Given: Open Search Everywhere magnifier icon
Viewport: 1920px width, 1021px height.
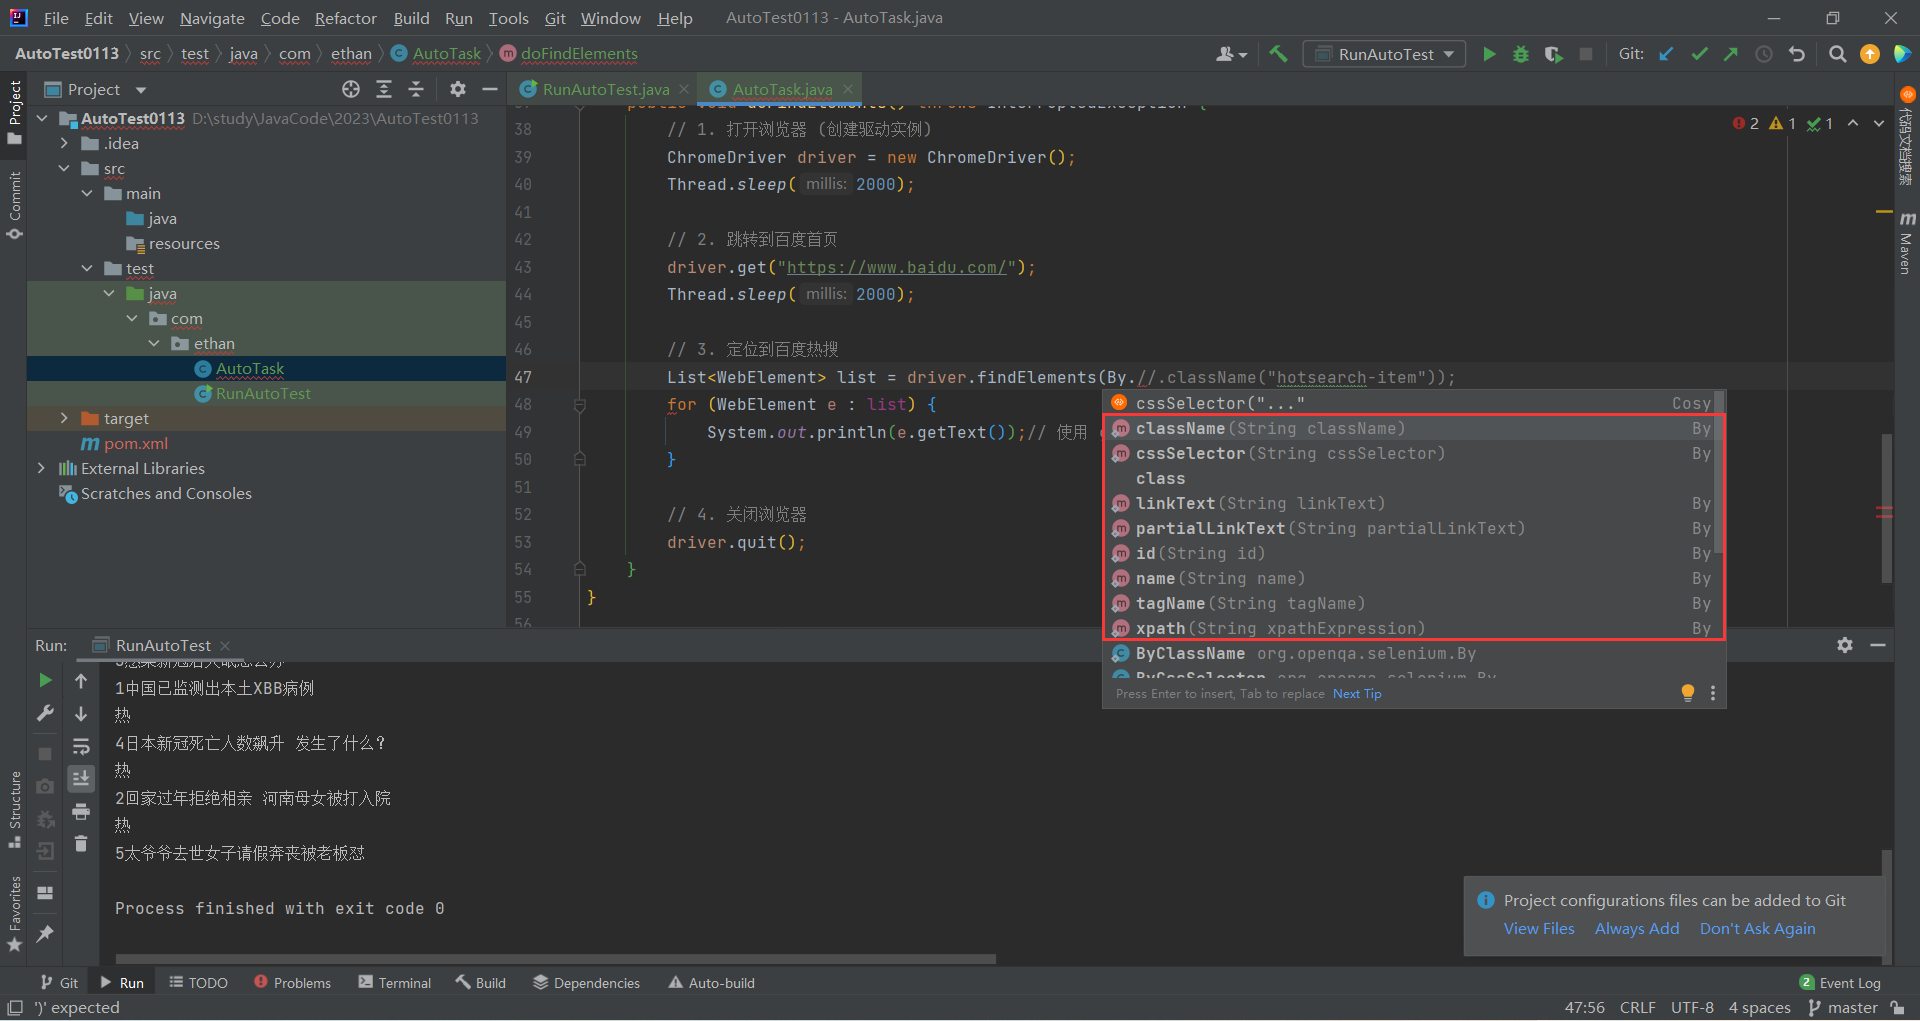Looking at the screenshot, I should [1837, 54].
